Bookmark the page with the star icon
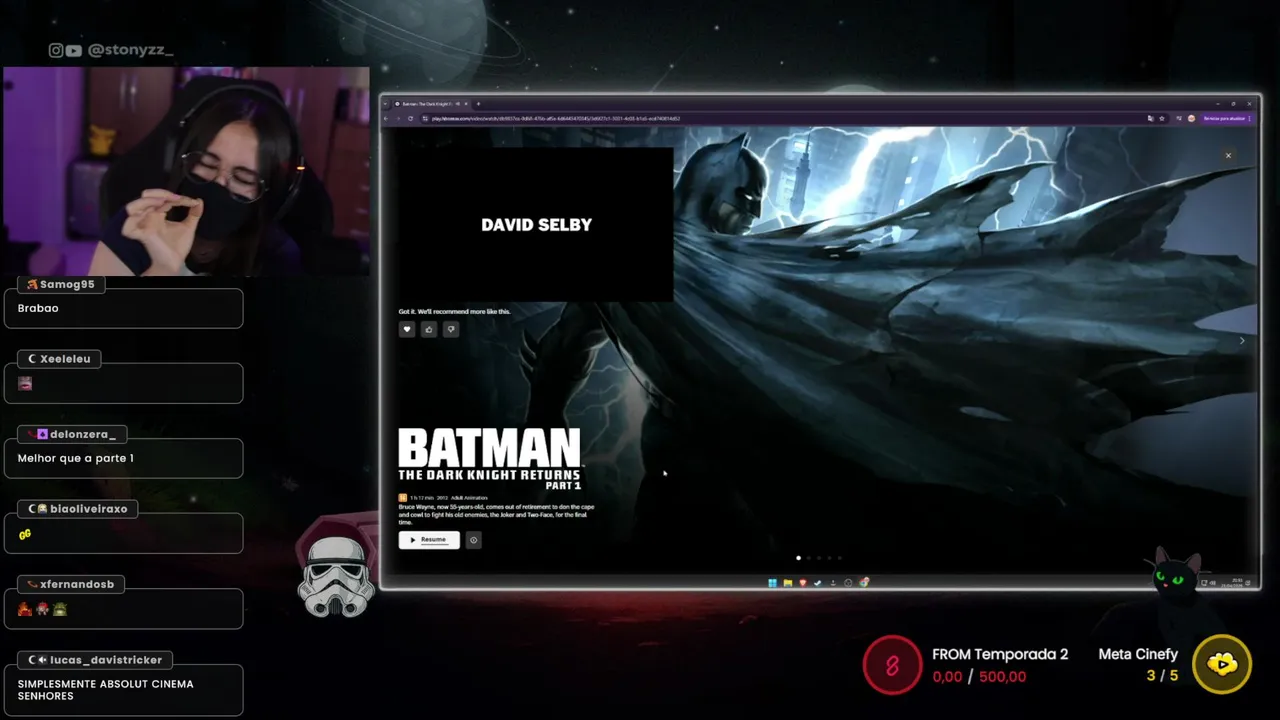1280x720 pixels. [x=1161, y=118]
